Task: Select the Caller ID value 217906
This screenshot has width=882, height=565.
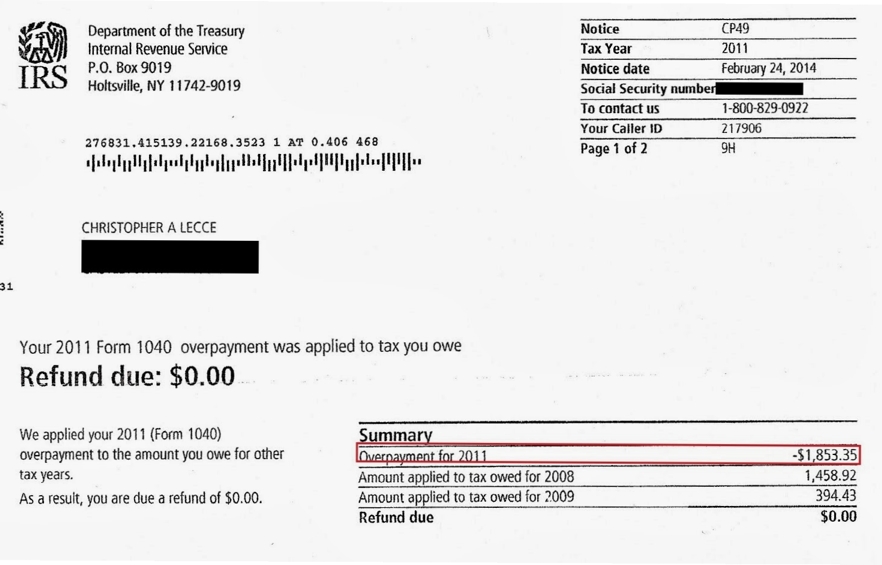Action: [x=741, y=129]
